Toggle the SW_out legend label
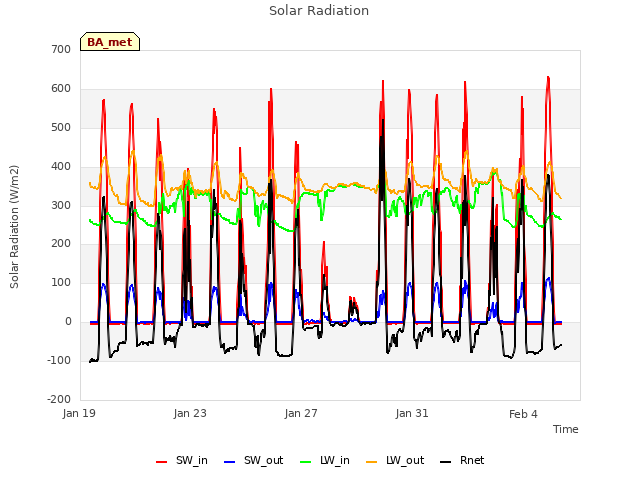The width and height of the screenshot is (640, 480). click(x=263, y=460)
